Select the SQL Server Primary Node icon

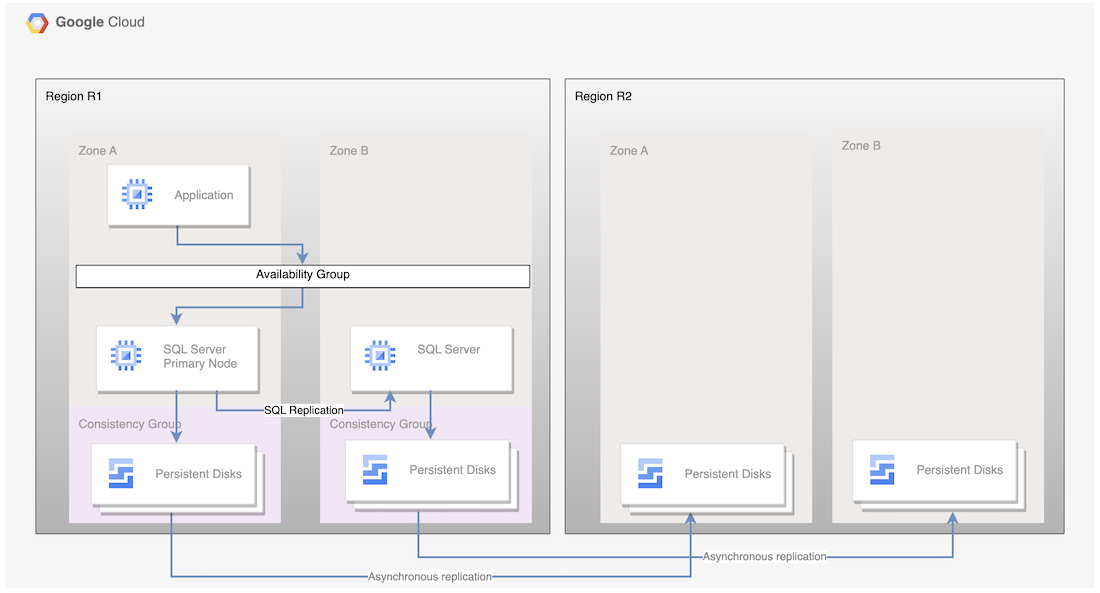click(x=124, y=357)
